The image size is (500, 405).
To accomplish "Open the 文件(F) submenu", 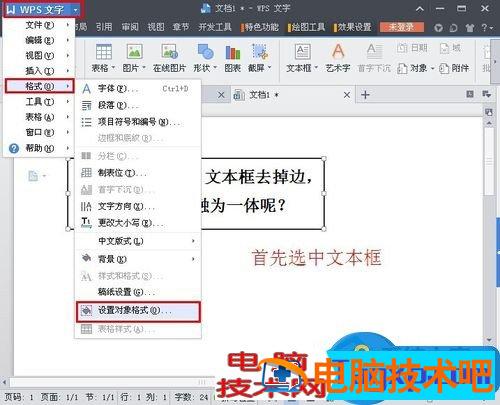I will coord(38,25).
